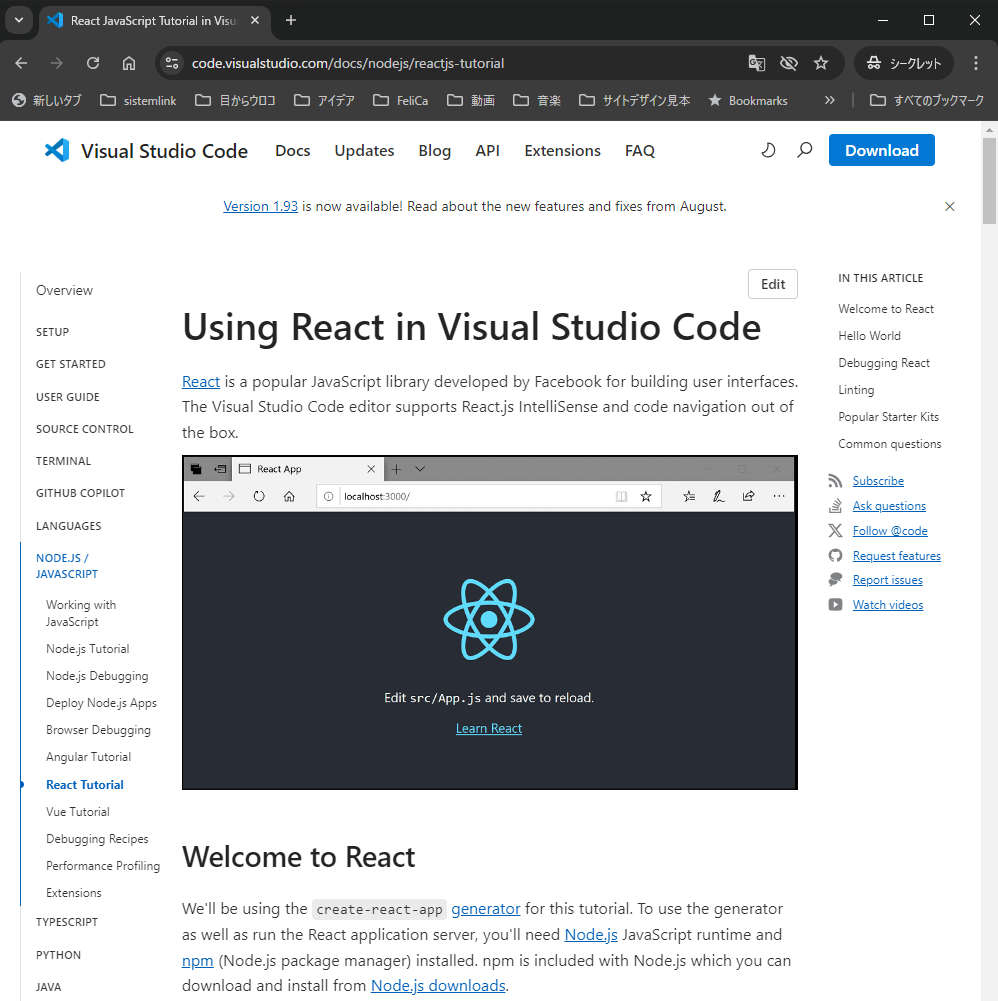The width and height of the screenshot is (998, 1001).
Task: Bookmark this page via the star
Action: (x=821, y=62)
